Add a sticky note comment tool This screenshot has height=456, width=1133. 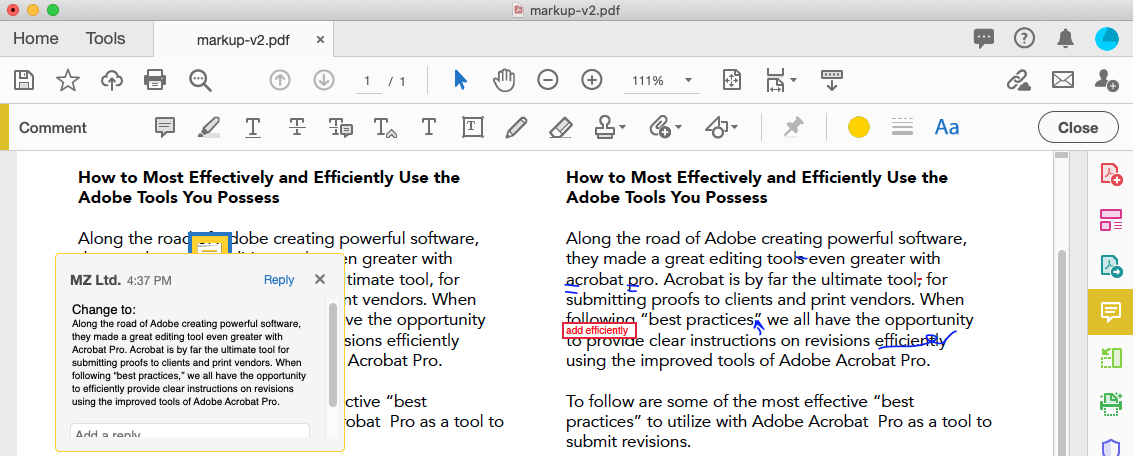[165, 128]
